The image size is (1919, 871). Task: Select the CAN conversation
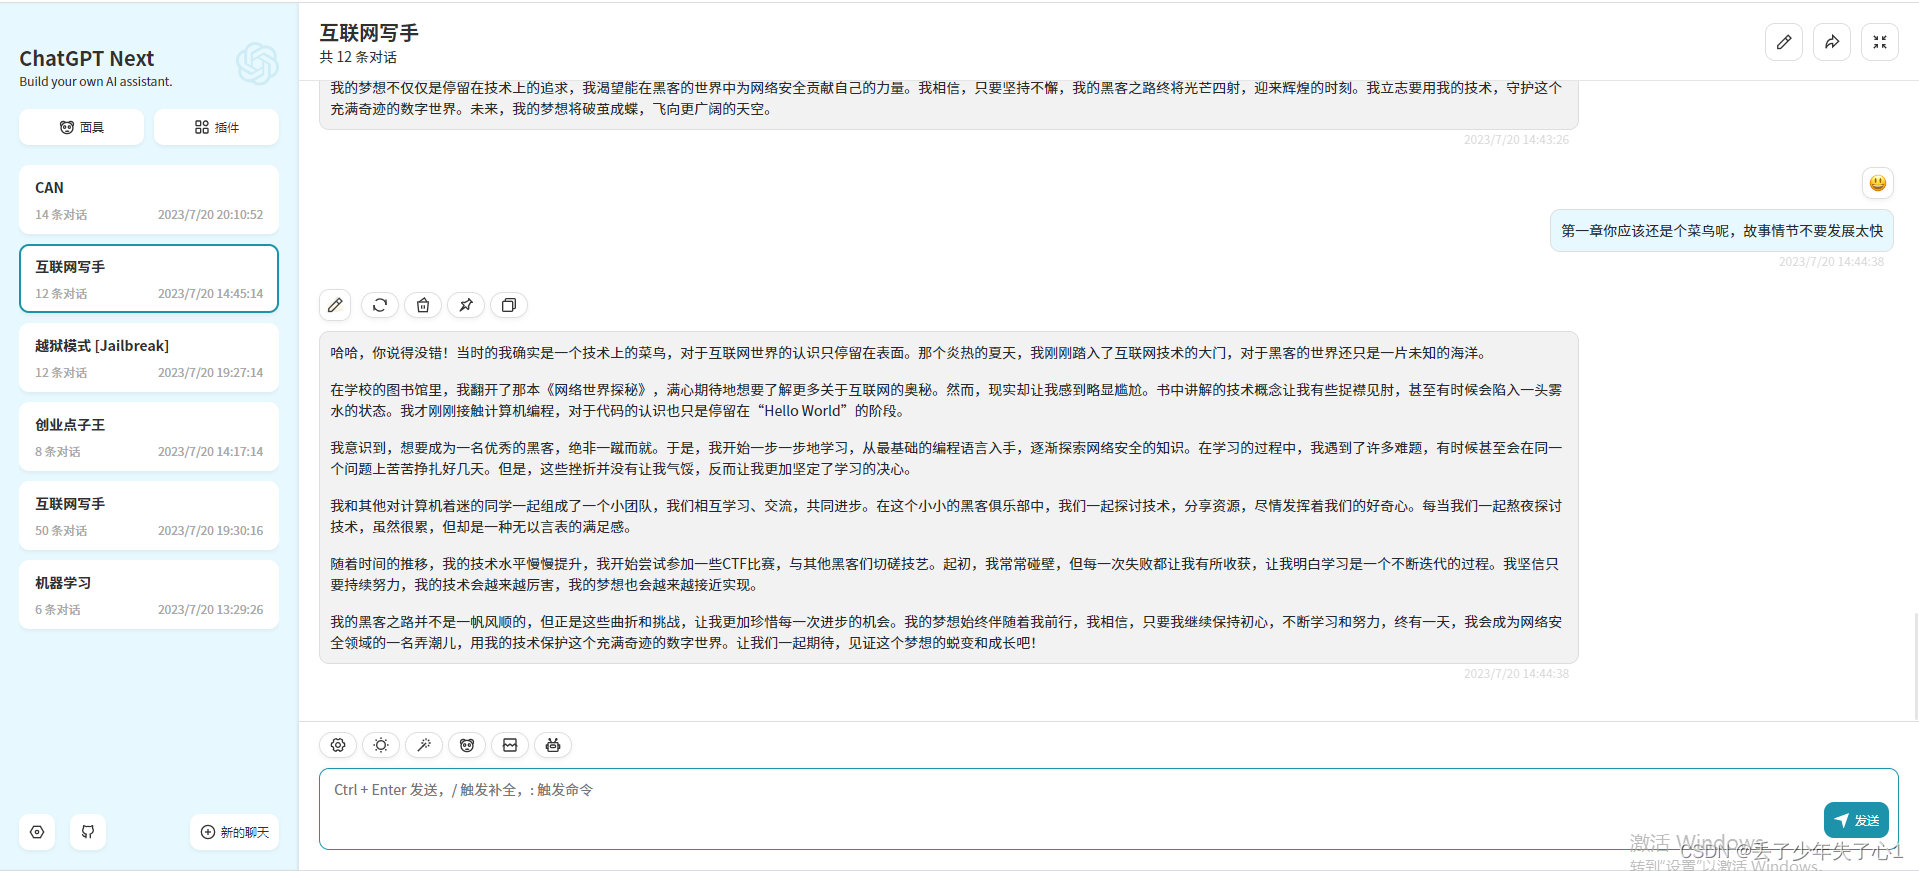coord(149,200)
